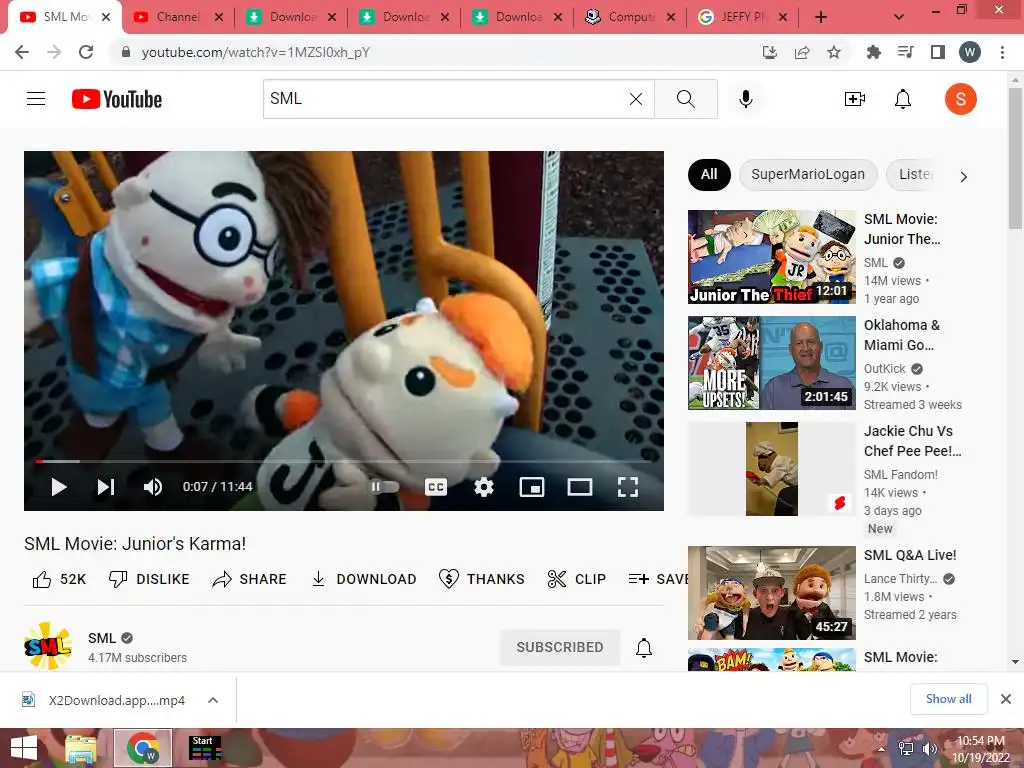Open the orange S account avatar

point(961,99)
